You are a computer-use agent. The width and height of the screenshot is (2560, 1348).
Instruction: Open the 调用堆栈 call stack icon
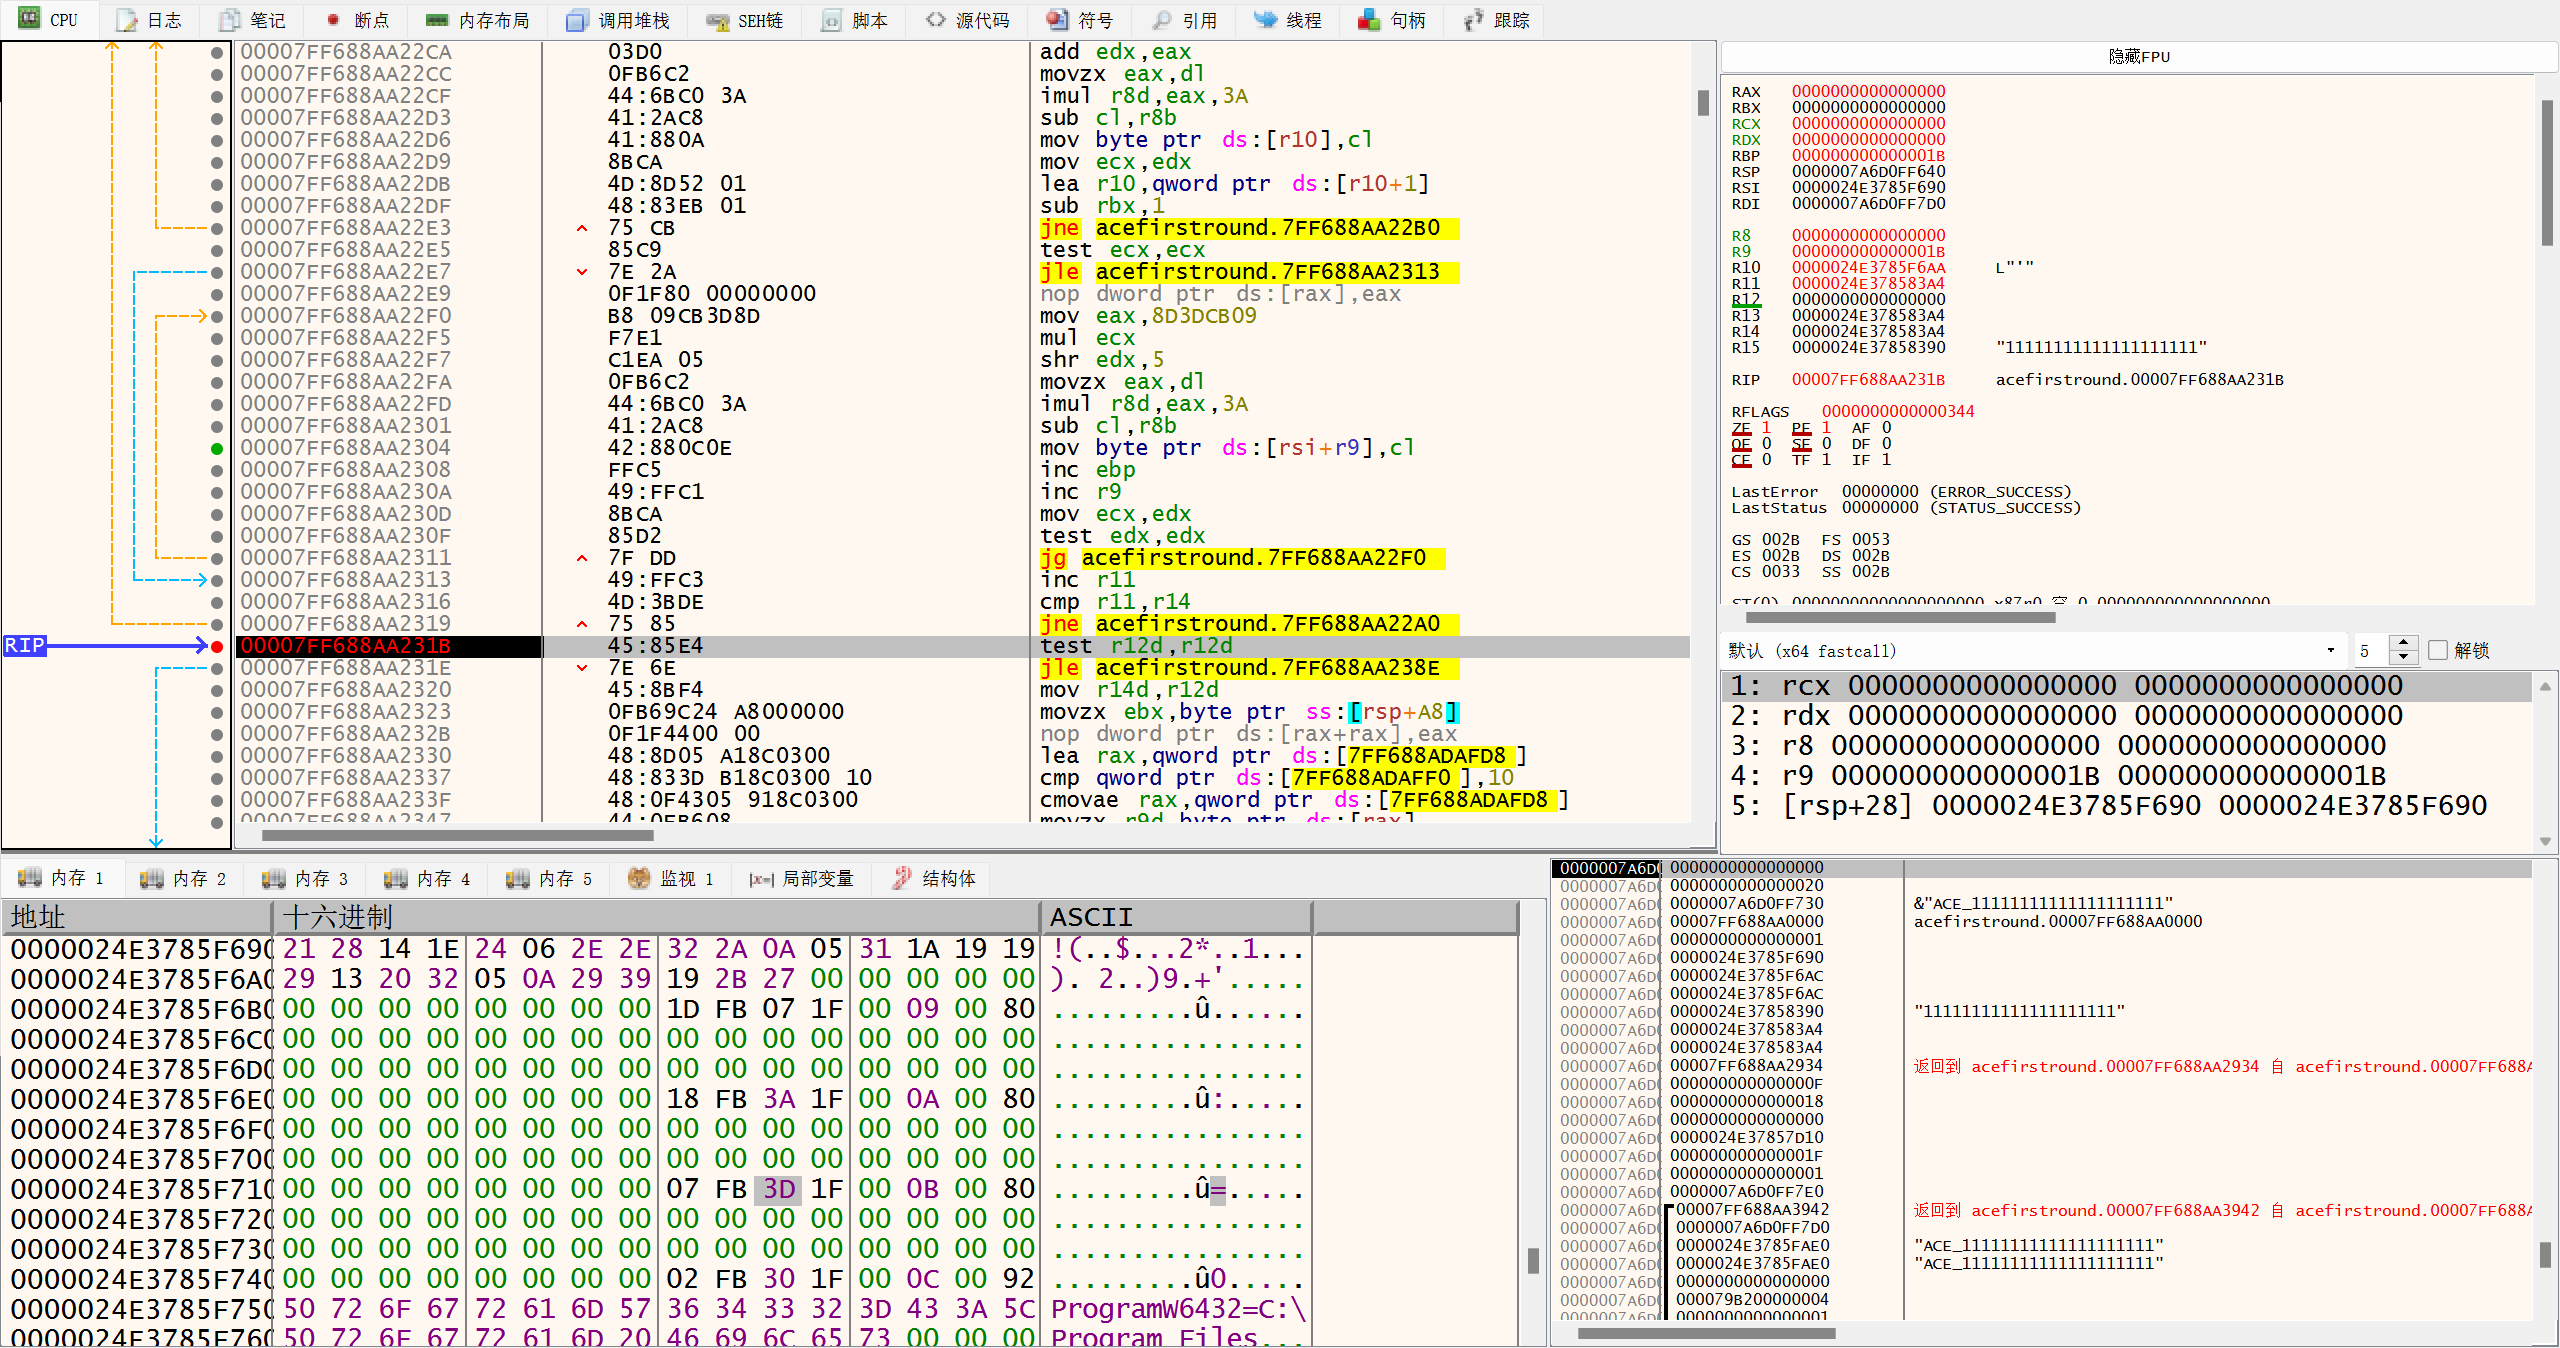[577, 20]
